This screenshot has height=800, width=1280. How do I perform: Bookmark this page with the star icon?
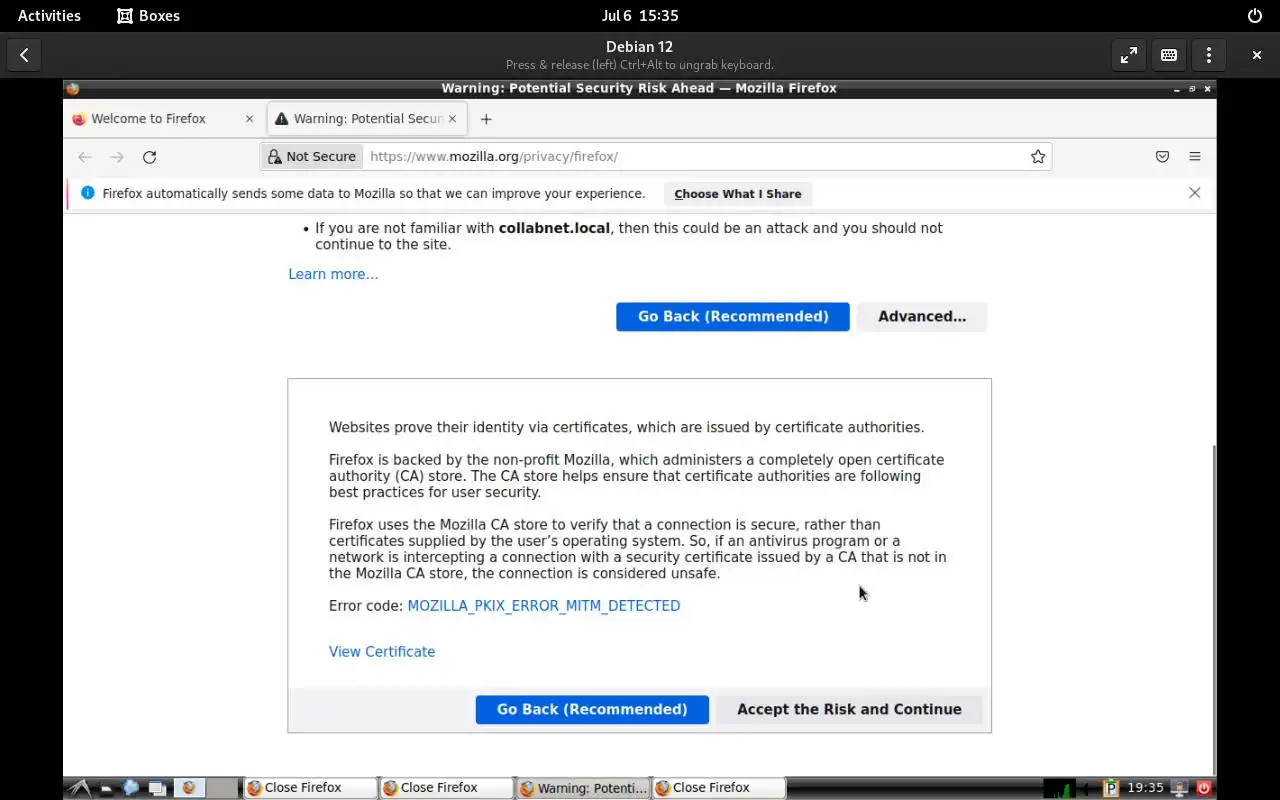pyautogui.click(x=1038, y=157)
